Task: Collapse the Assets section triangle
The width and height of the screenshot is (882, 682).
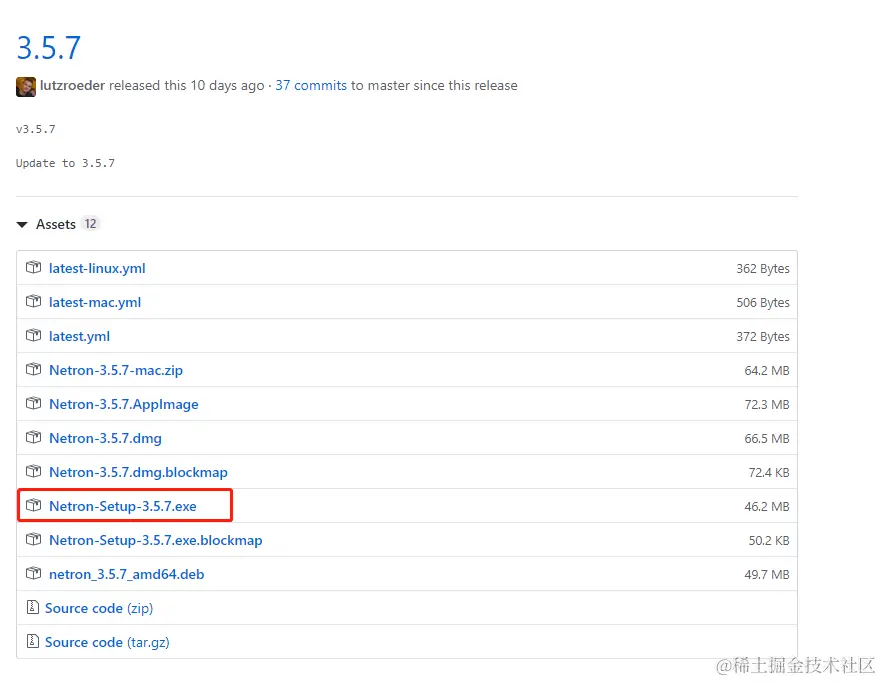Action: 22,225
